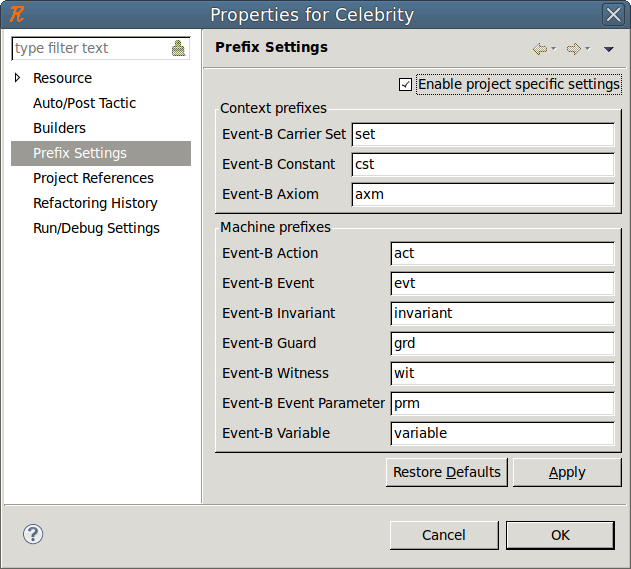Click the back navigation arrow icon
The height and width of the screenshot is (569, 631).
pos(540,48)
